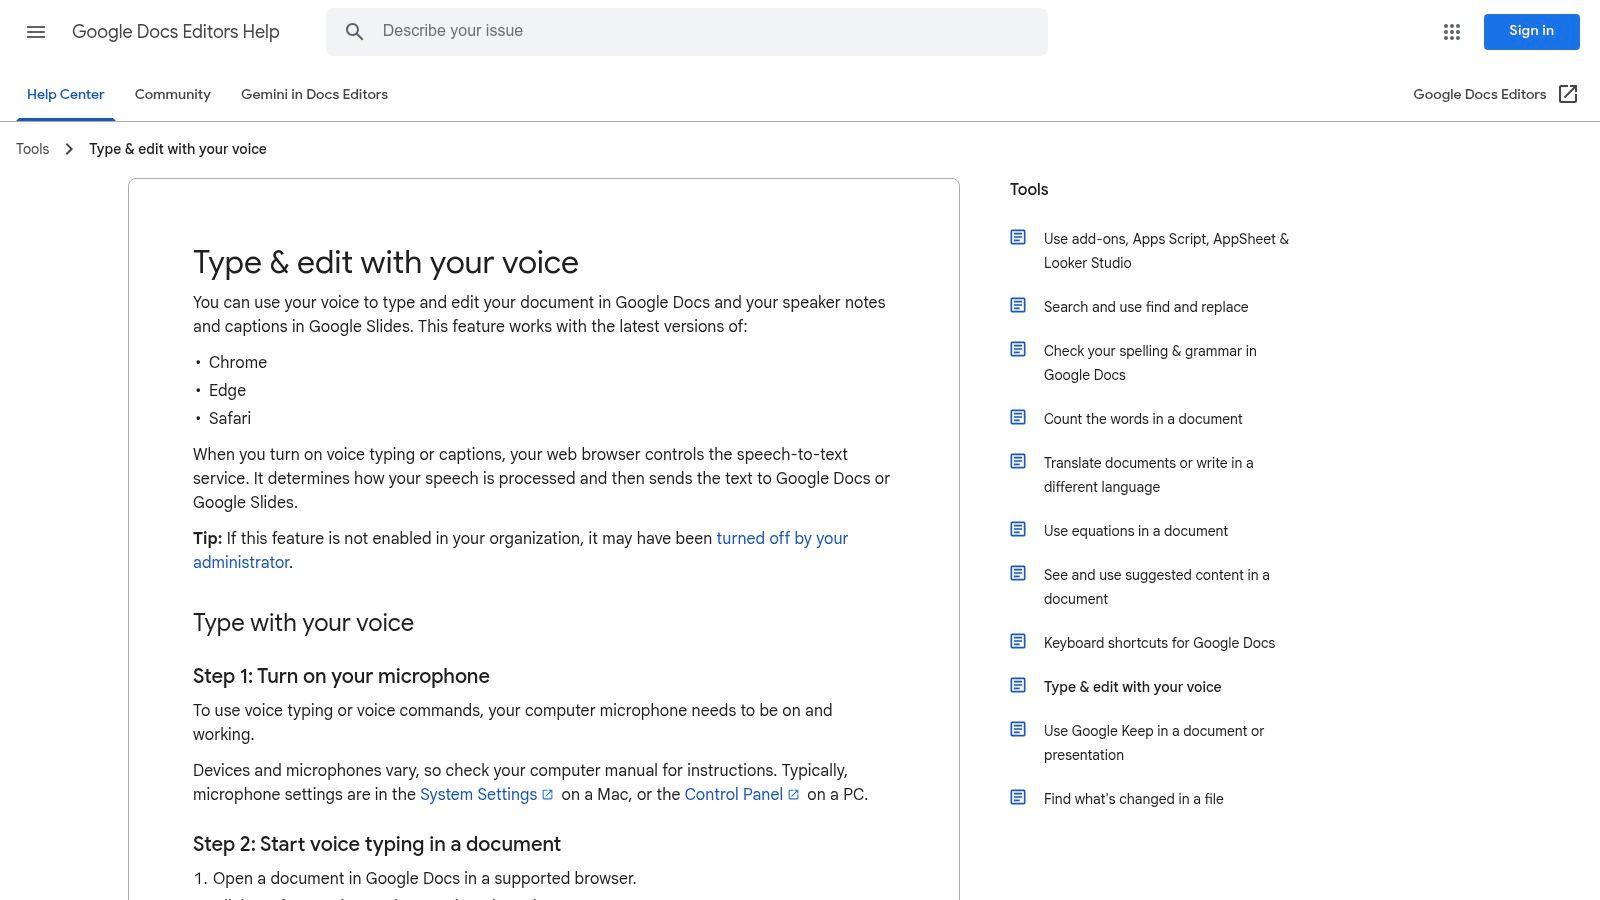Click the article icon beside 'Count the words in a document'
Viewport: 1600px width, 900px height.
[1018, 417]
